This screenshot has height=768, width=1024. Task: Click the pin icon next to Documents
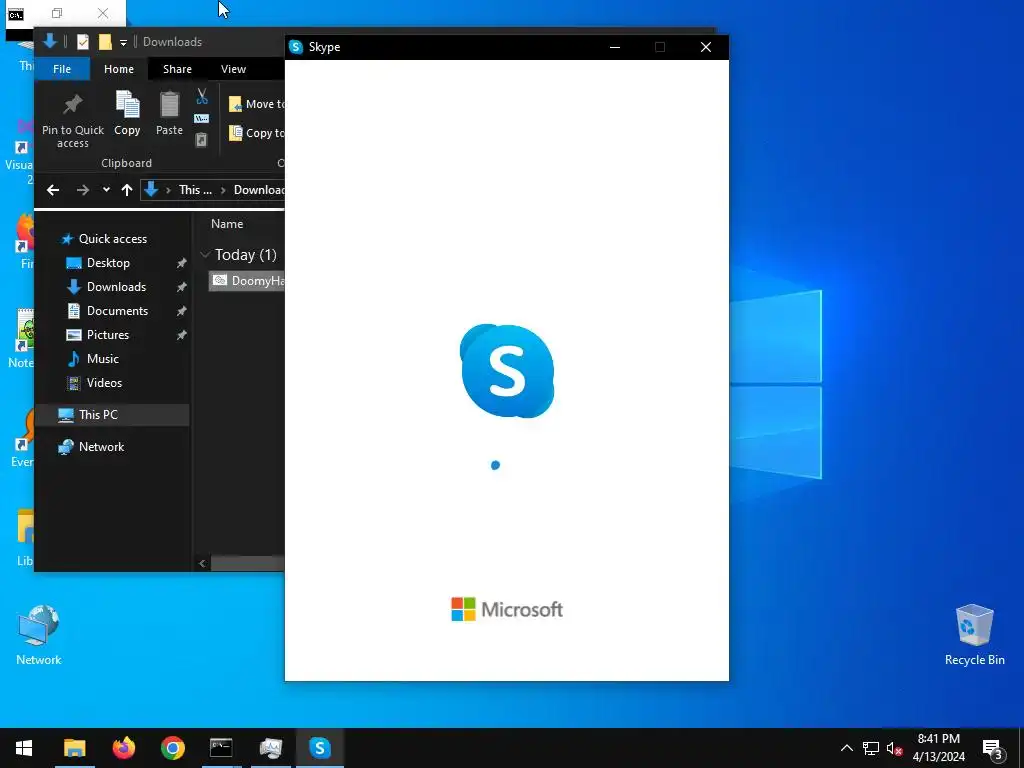point(182,311)
